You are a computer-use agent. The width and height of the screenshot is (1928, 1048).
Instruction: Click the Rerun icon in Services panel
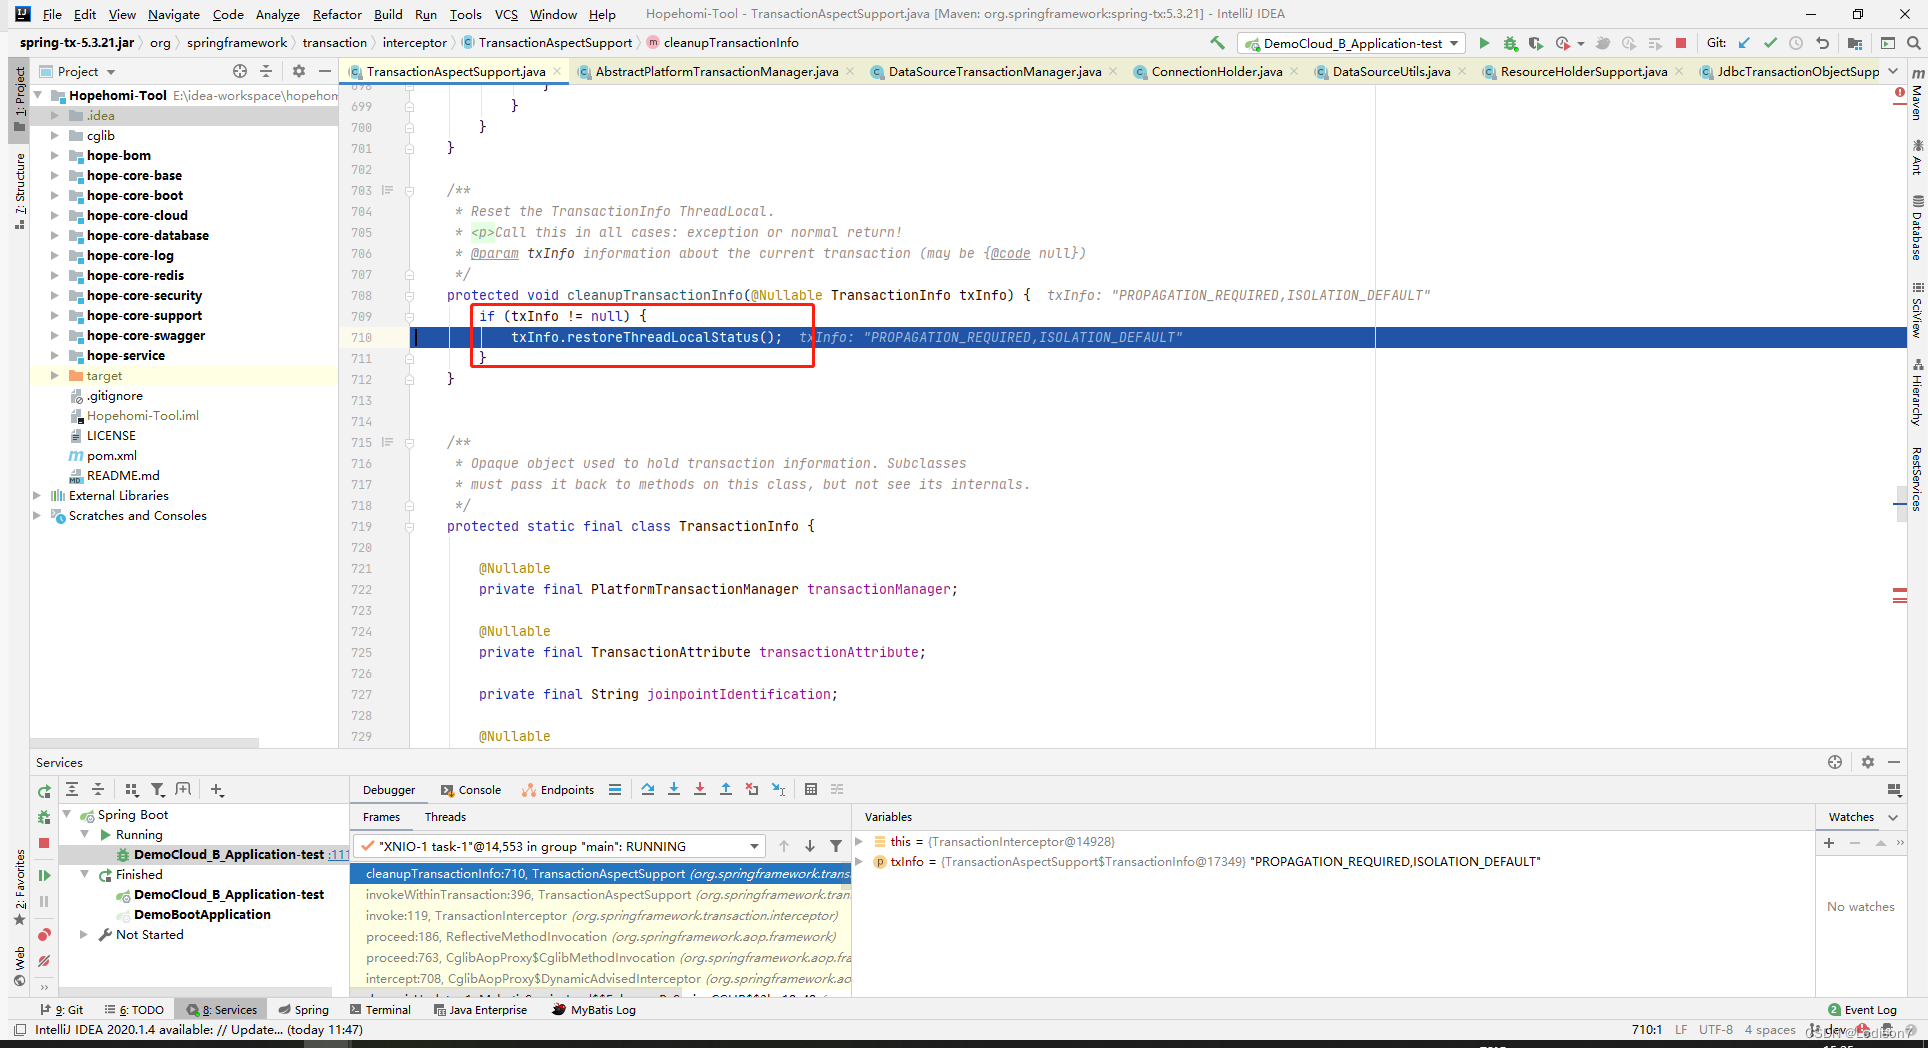click(x=44, y=791)
